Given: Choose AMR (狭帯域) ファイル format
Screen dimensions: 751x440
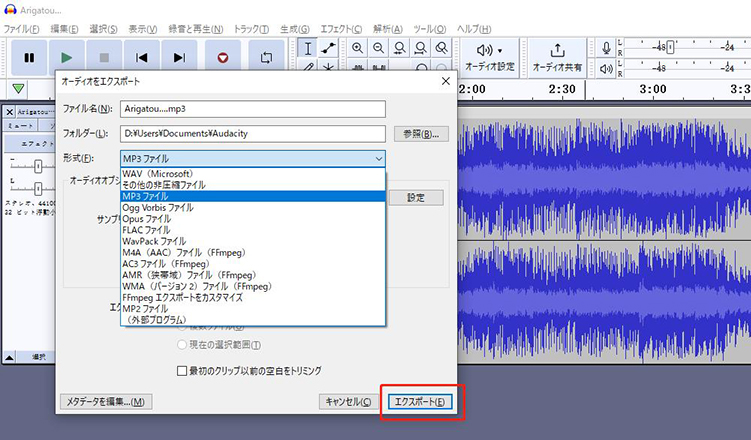Looking at the screenshot, I should [253, 275].
